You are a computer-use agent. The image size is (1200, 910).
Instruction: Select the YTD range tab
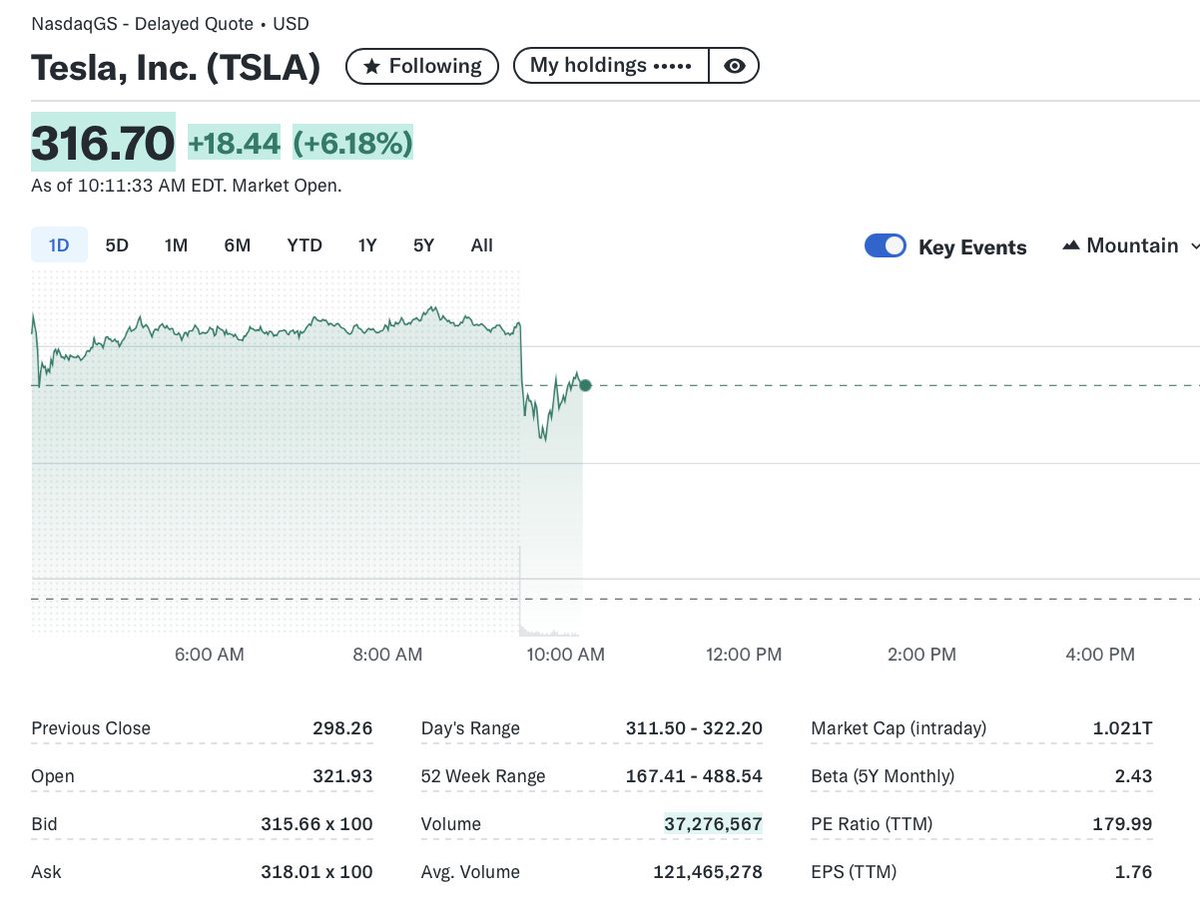(304, 245)
